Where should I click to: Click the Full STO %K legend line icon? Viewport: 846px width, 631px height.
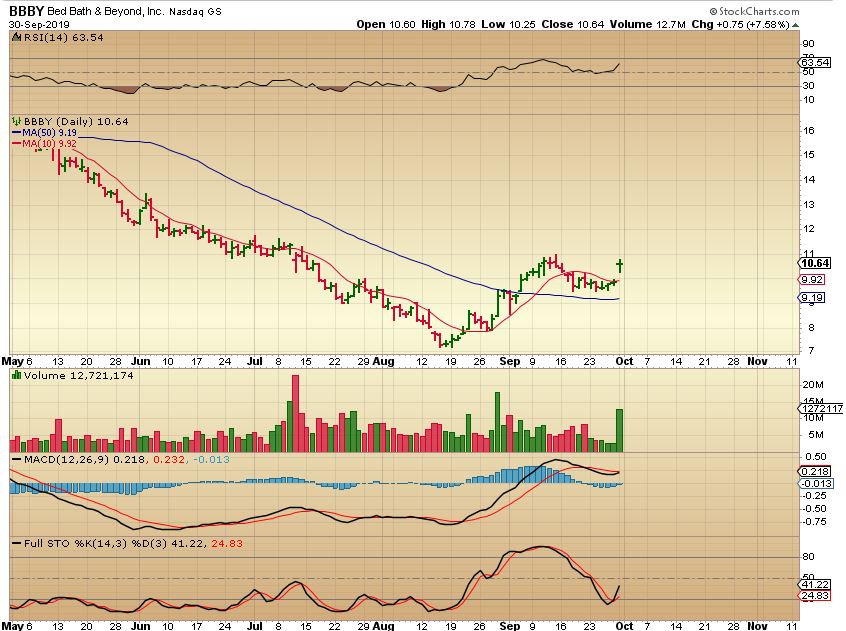tap(15, 543)
